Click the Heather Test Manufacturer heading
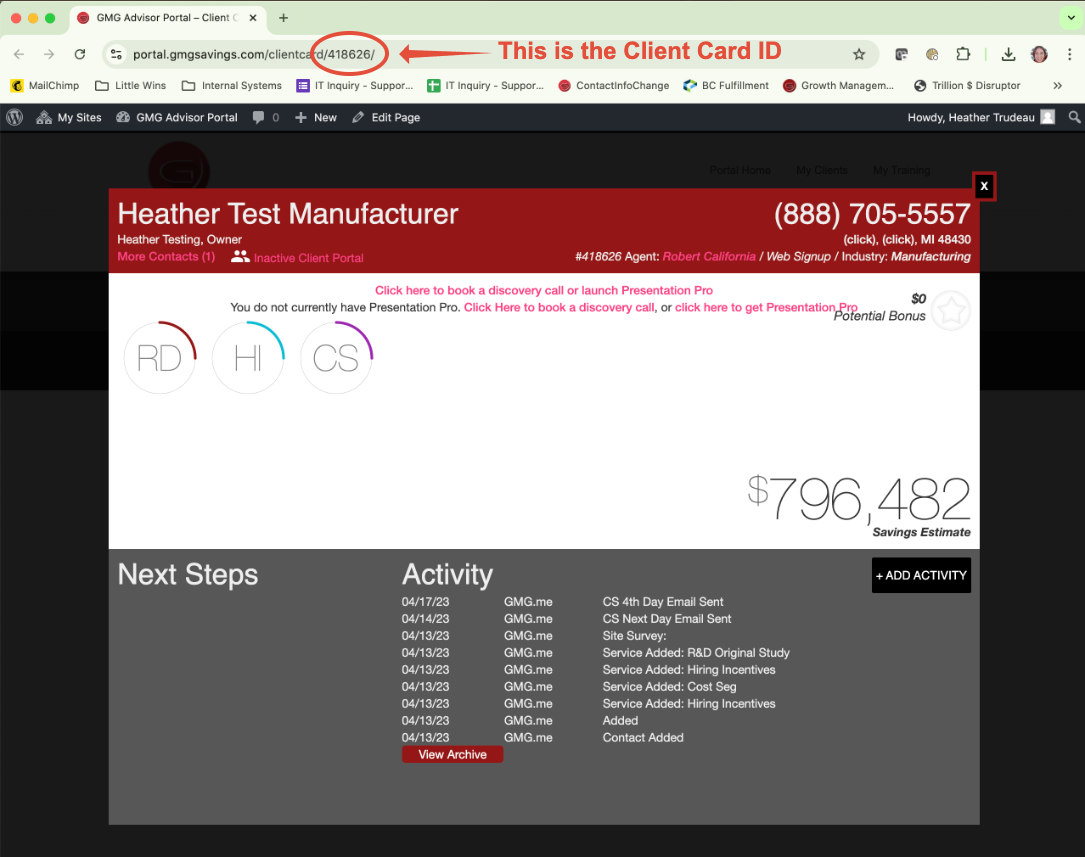1085x857 pixels. pyautogui.click(x=288, y=214)
